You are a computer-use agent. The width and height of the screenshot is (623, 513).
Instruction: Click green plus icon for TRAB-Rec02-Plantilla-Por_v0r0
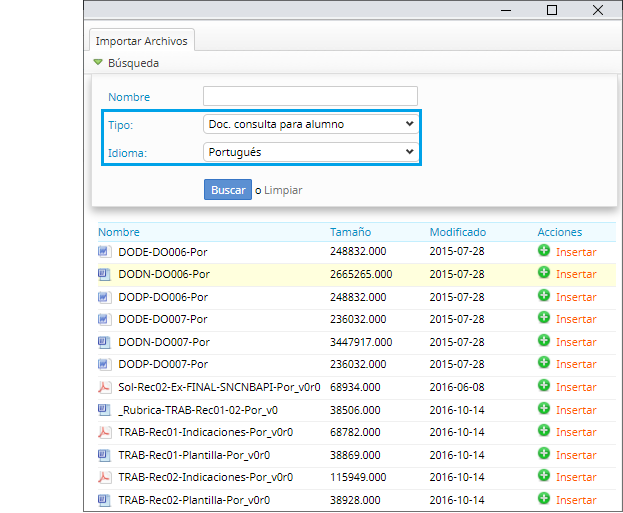click(x=544, y=498)
